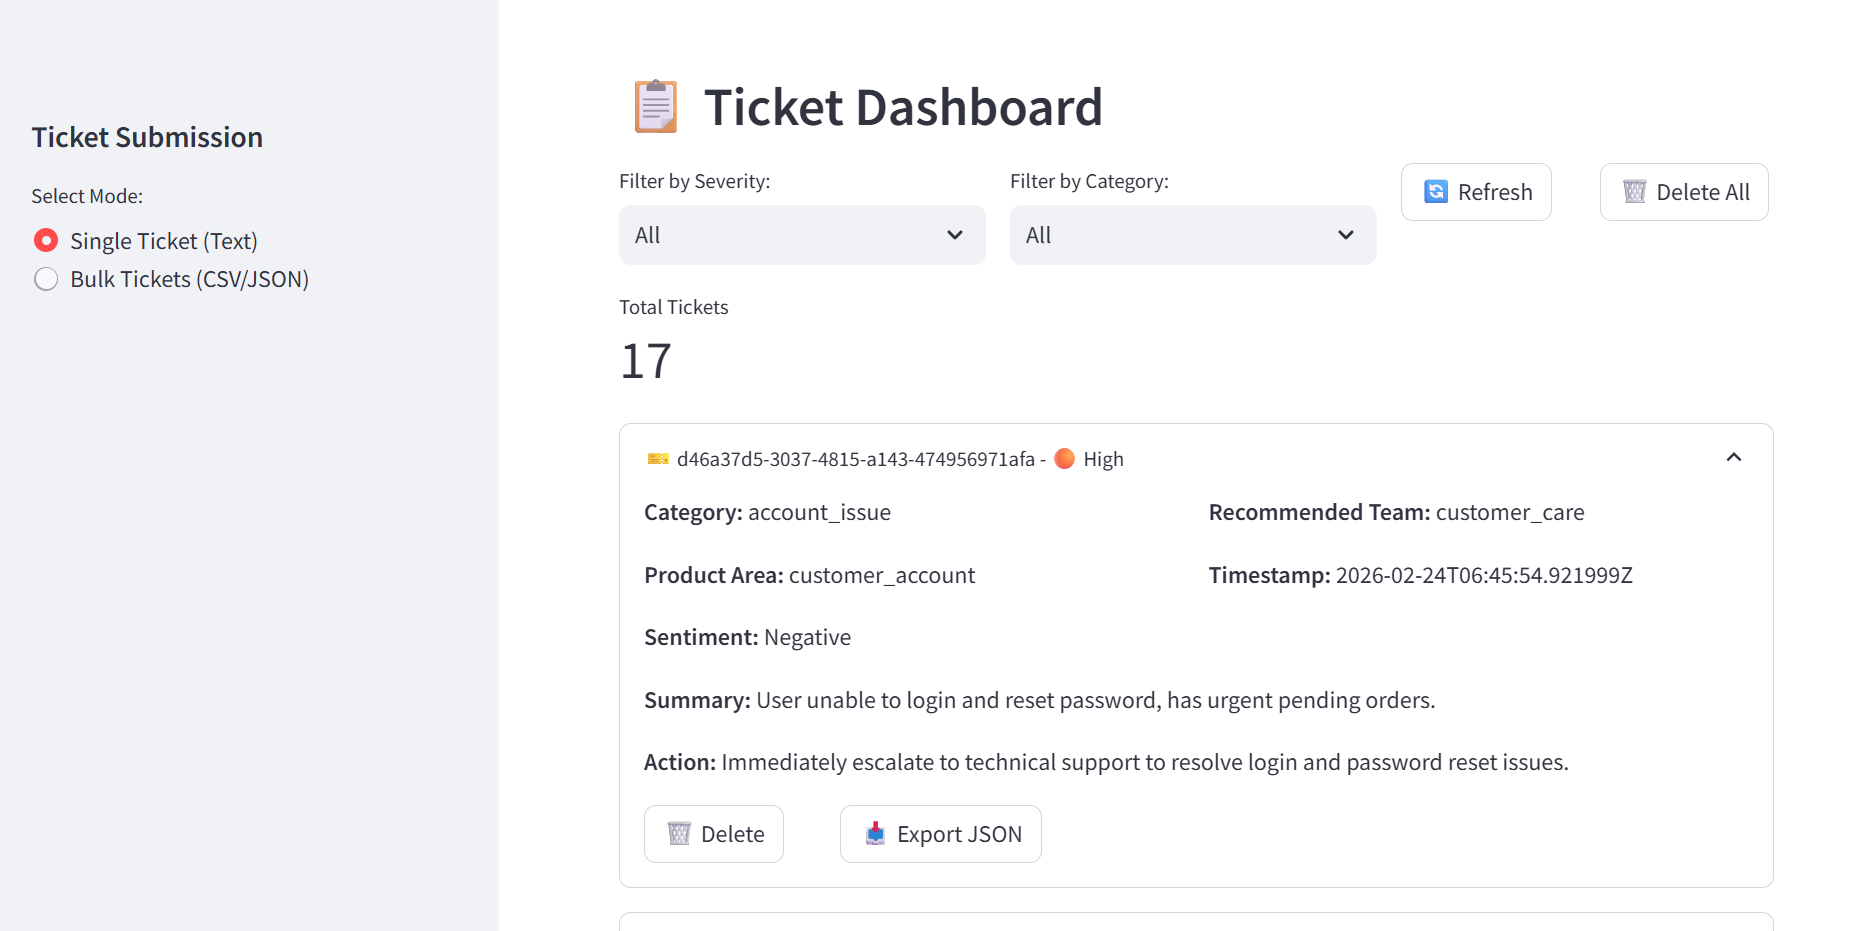This screenshot has width=1876, height=931.
Task: Select the Single Ticket (Text) mode
Action: pos(46,241)
